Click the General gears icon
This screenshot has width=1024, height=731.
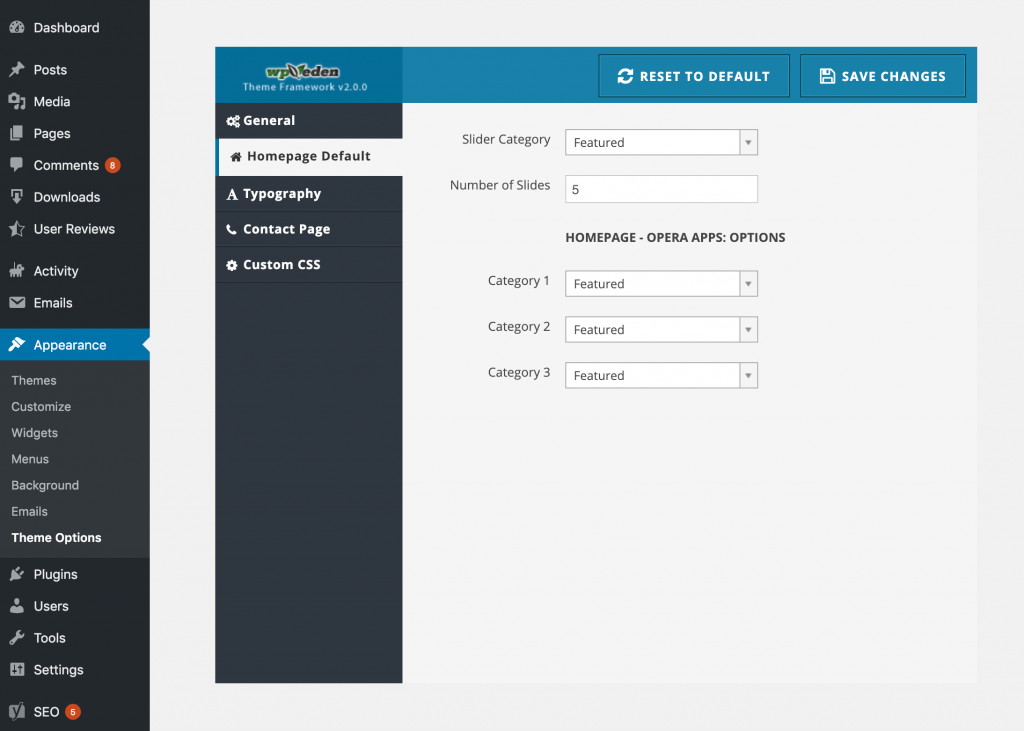coord(233,121)
